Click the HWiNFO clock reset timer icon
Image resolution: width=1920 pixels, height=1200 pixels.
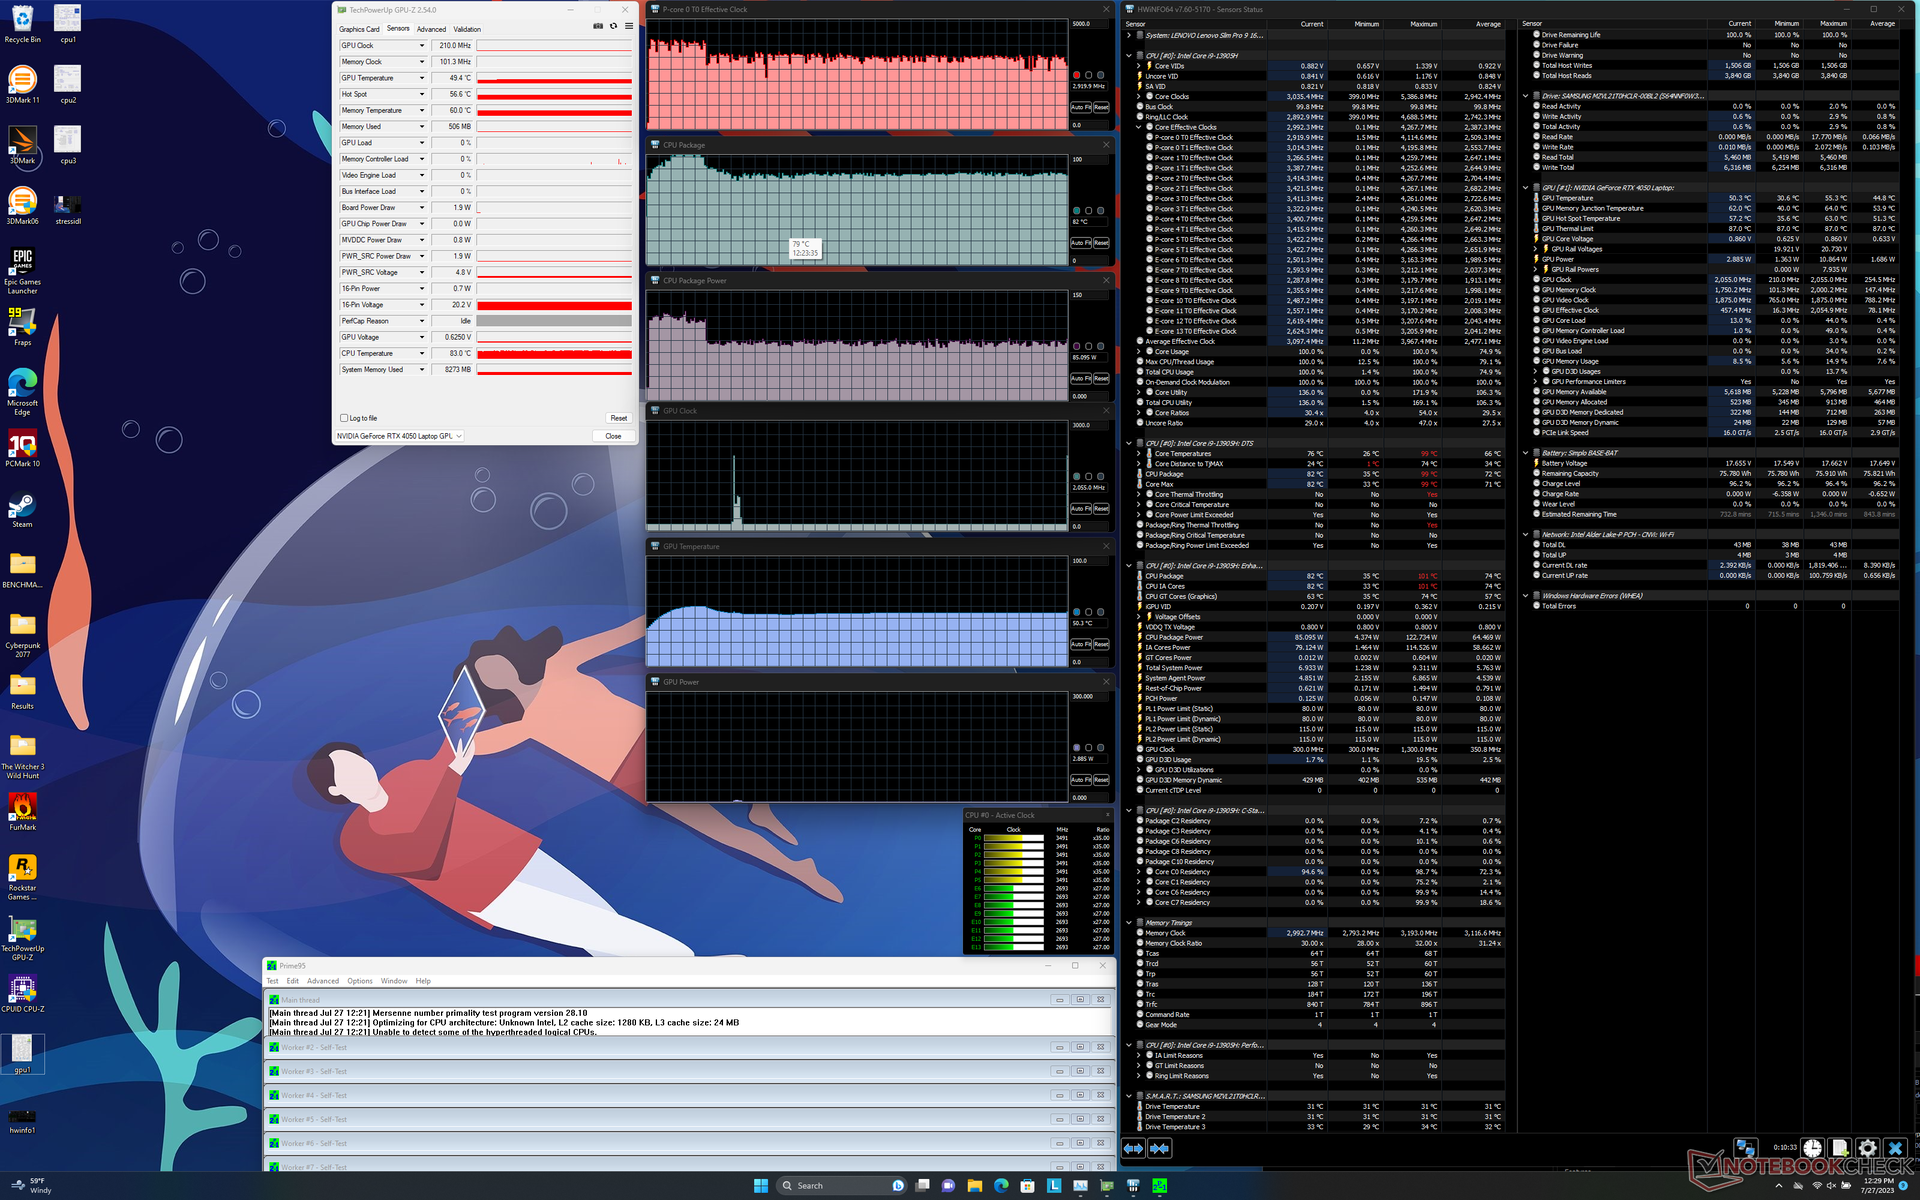tap(1812, 1148)
